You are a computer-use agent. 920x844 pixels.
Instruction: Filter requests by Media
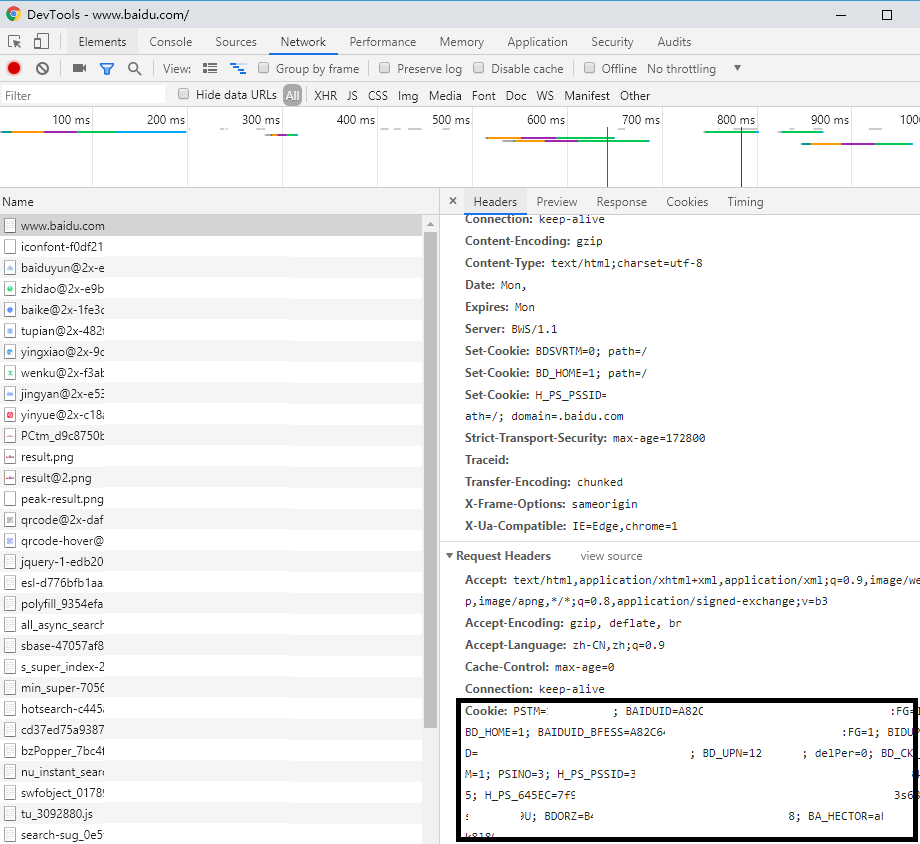coord(445,95)
